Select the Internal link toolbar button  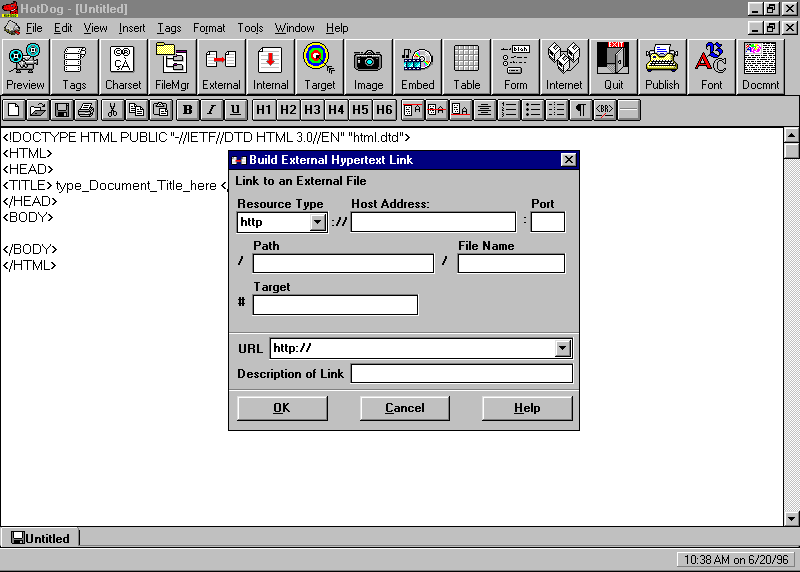[x=270, y=67]
